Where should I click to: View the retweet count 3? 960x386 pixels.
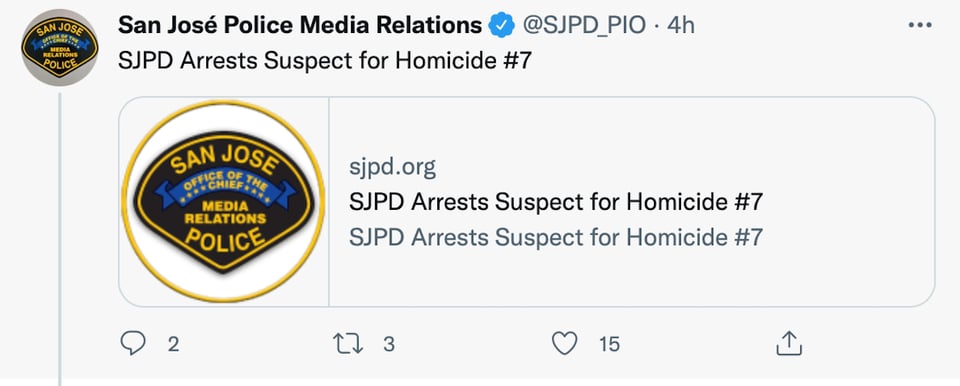click(x=389, y=344)
